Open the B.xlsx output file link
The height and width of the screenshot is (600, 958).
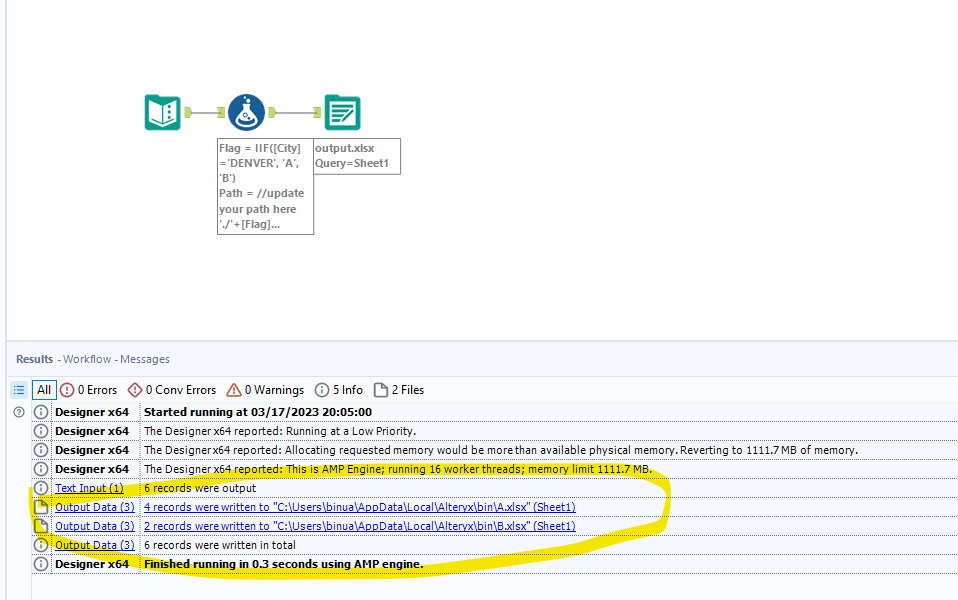point(359,525)
